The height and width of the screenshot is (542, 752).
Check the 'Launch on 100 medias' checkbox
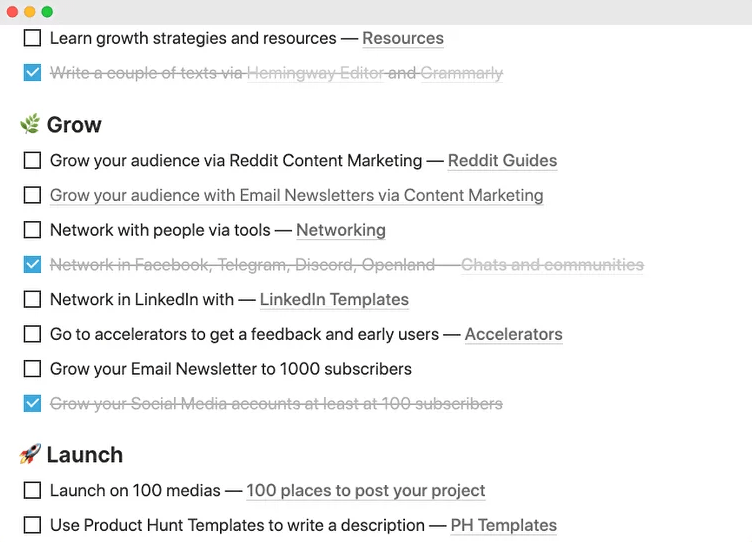(32, 490)
